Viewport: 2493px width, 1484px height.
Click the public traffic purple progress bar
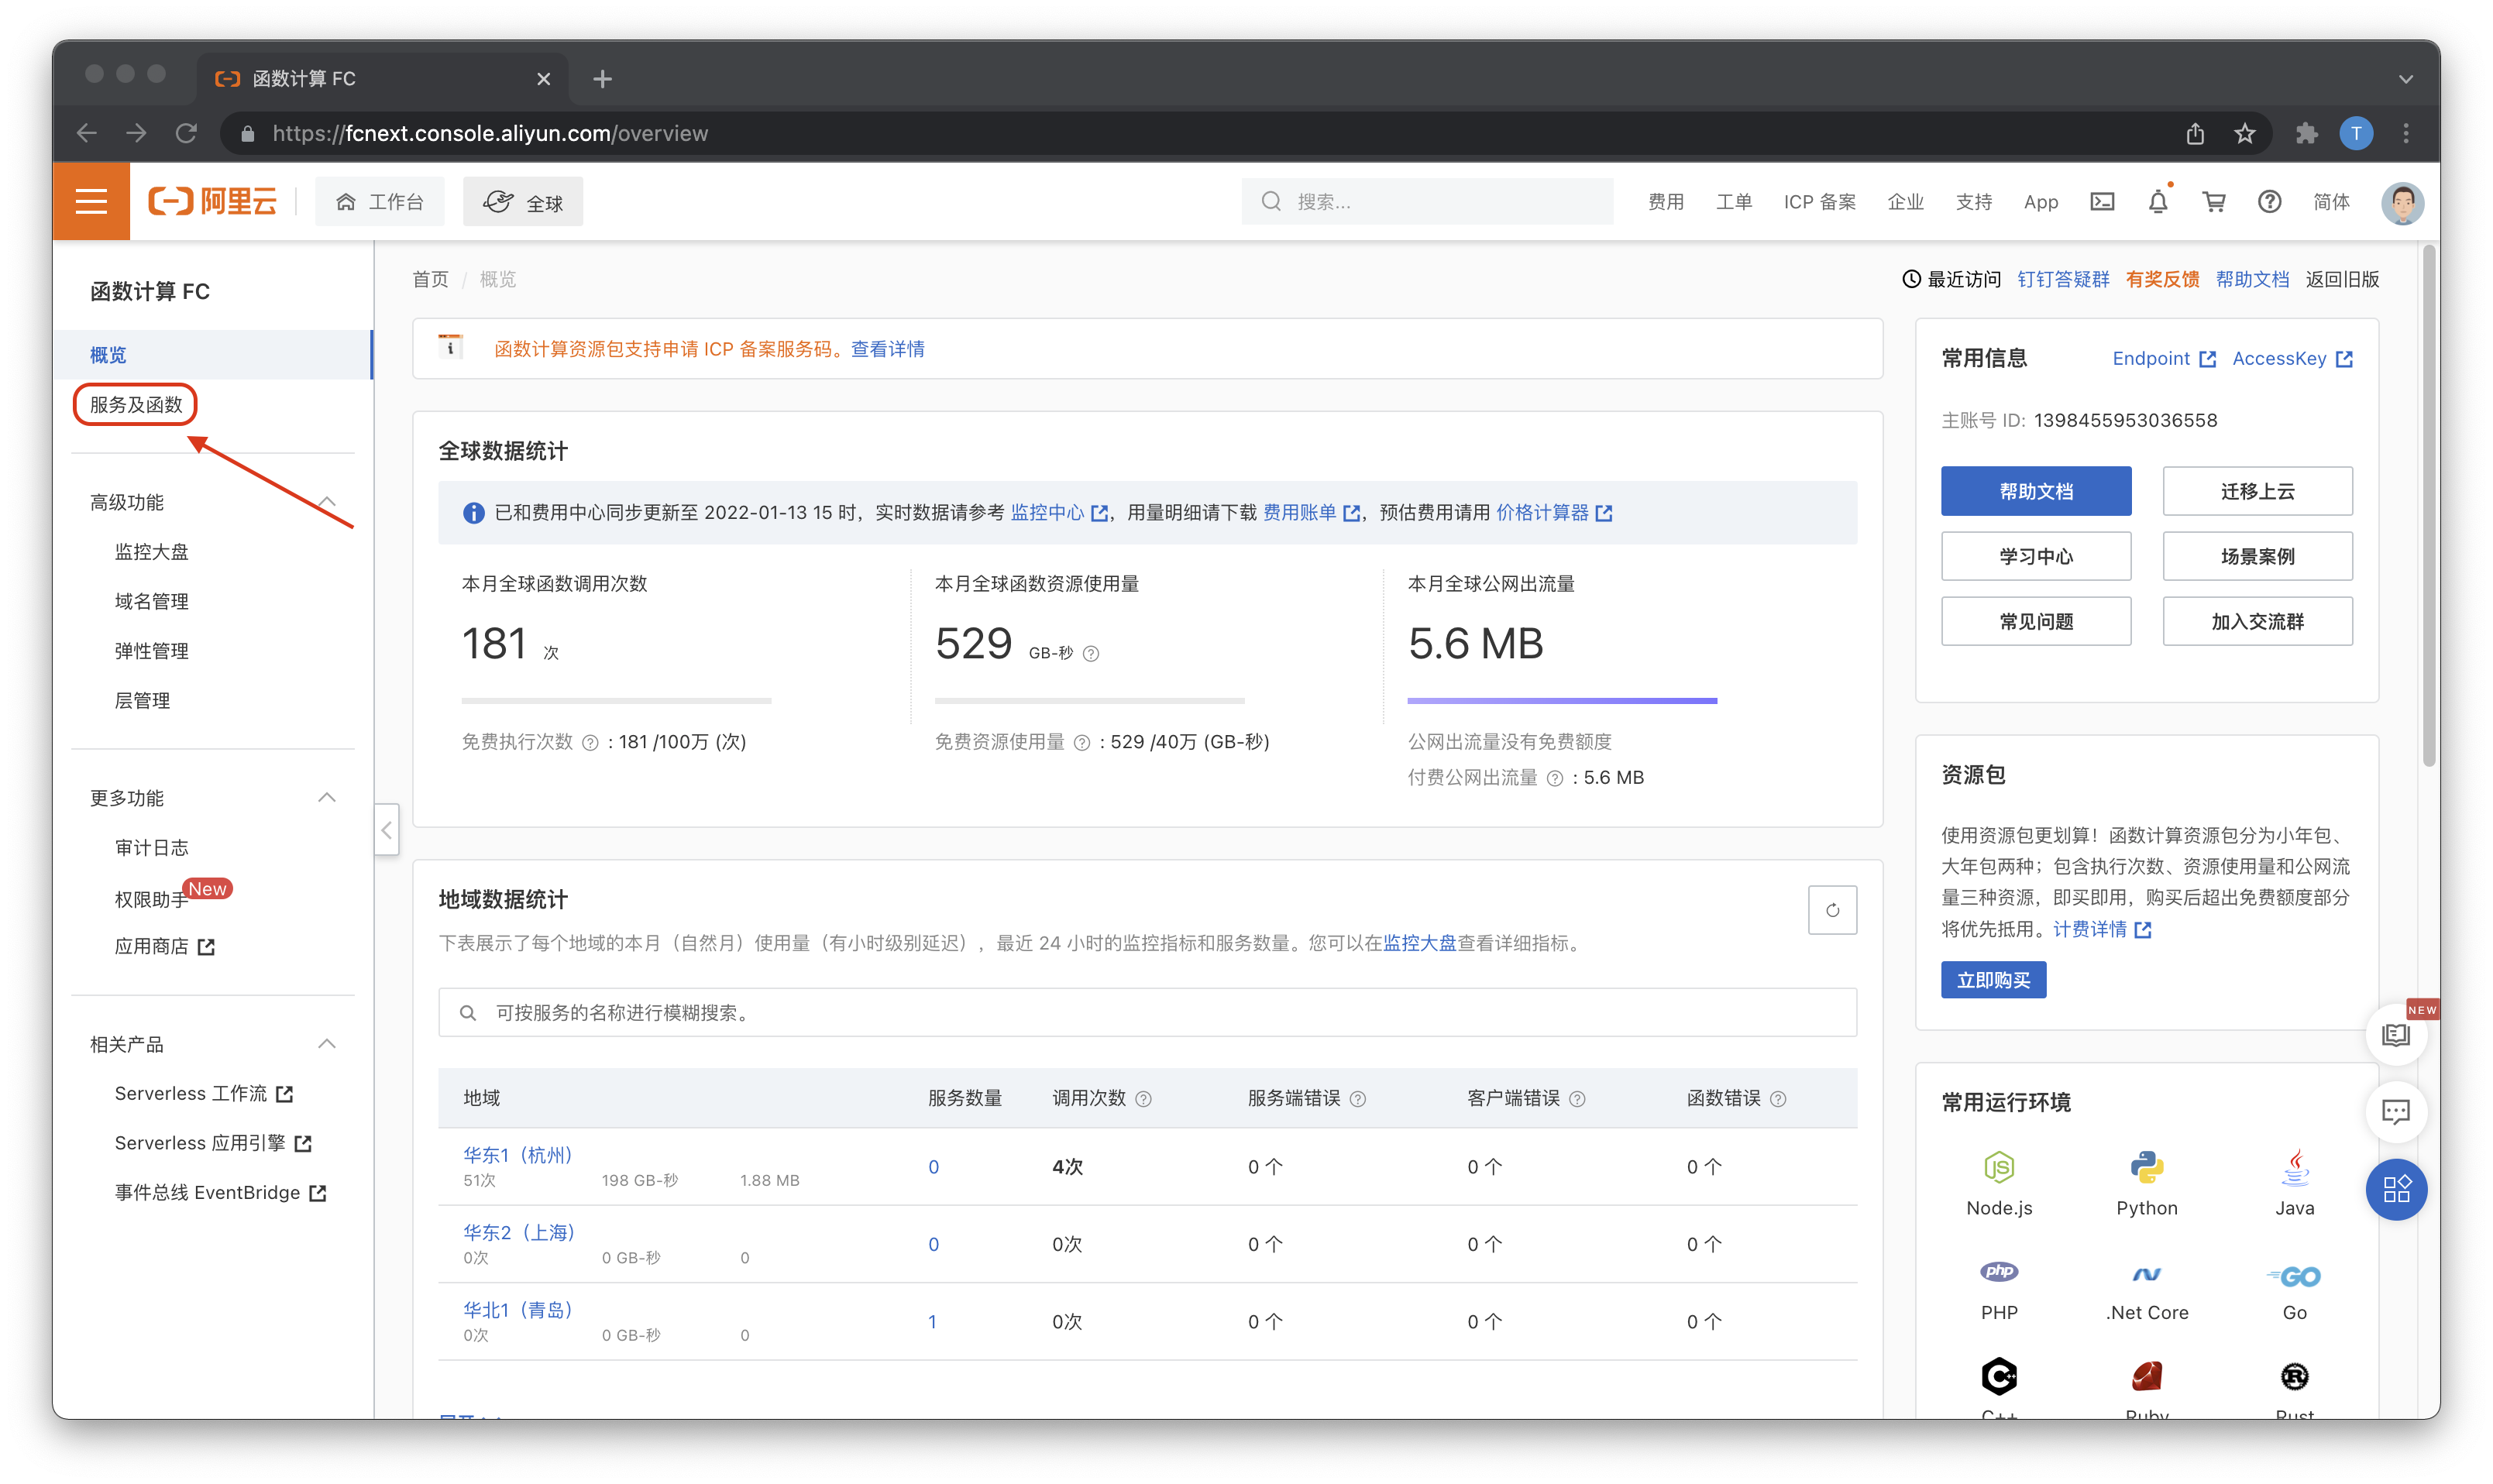coord(1562,701)
